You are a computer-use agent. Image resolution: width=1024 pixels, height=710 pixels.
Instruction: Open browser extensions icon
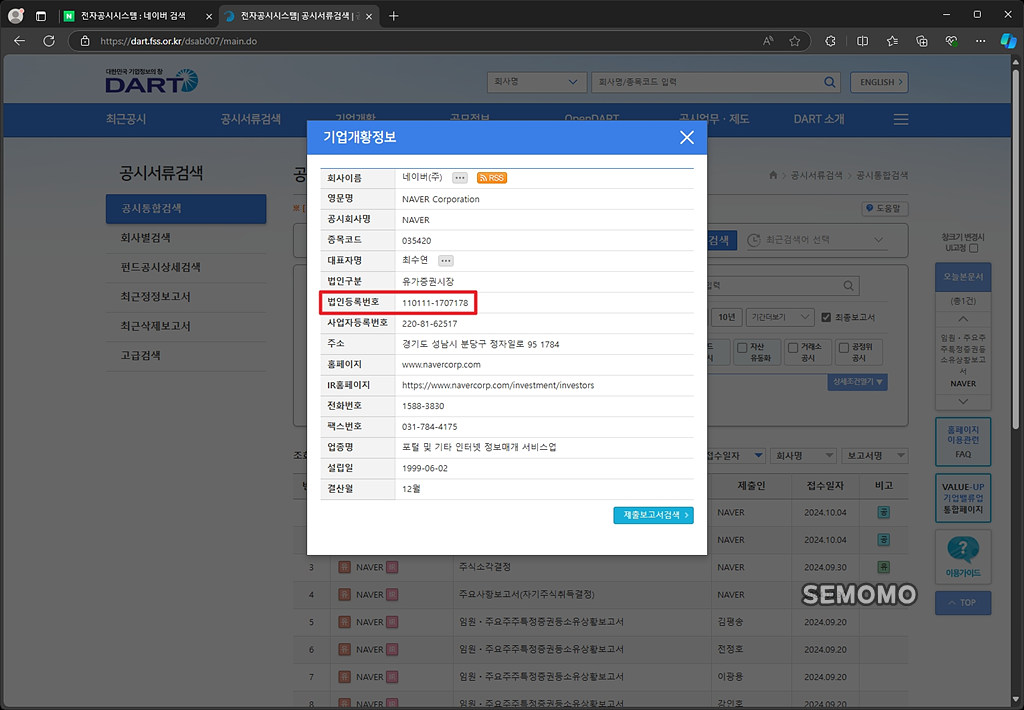830,41
